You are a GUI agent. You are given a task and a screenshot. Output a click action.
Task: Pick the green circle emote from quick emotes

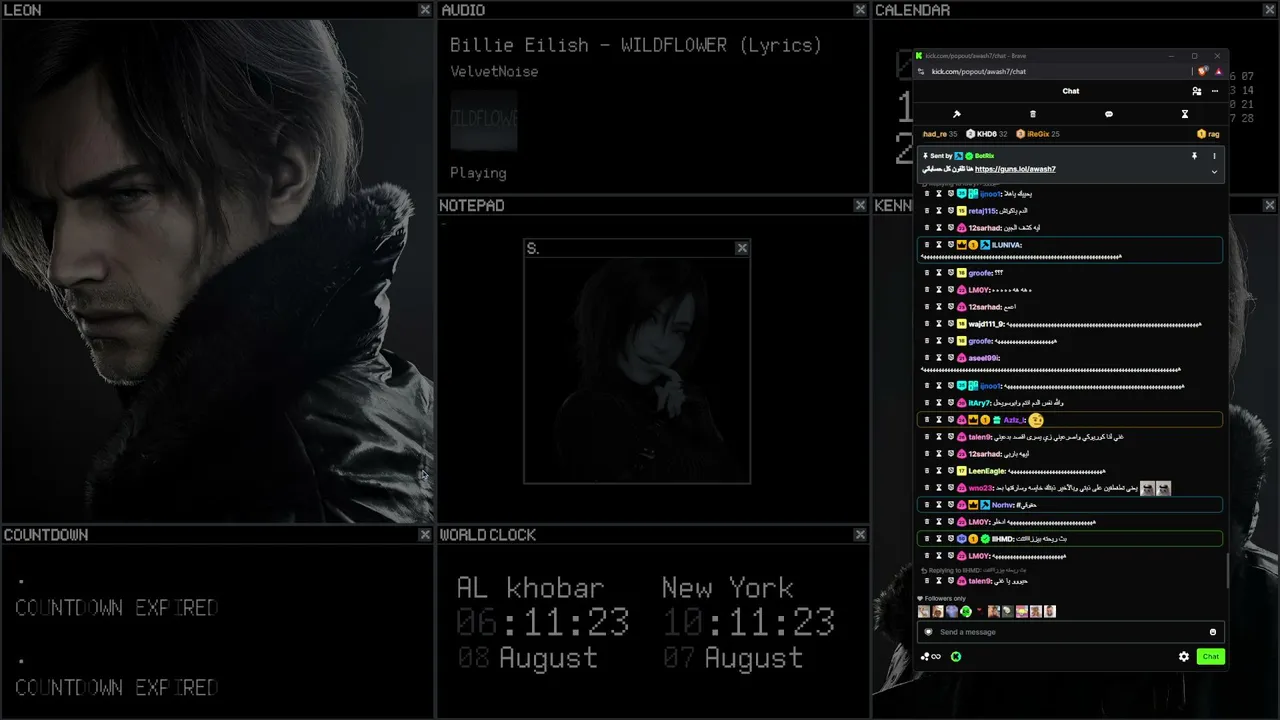point(966,611)
